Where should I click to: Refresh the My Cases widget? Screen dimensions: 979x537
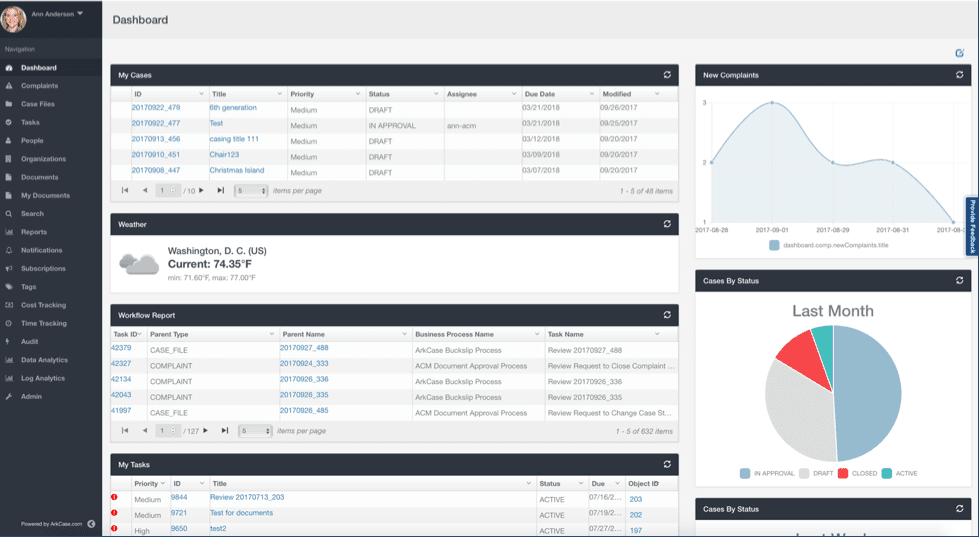pyautogui.click(x=667, y=75)
